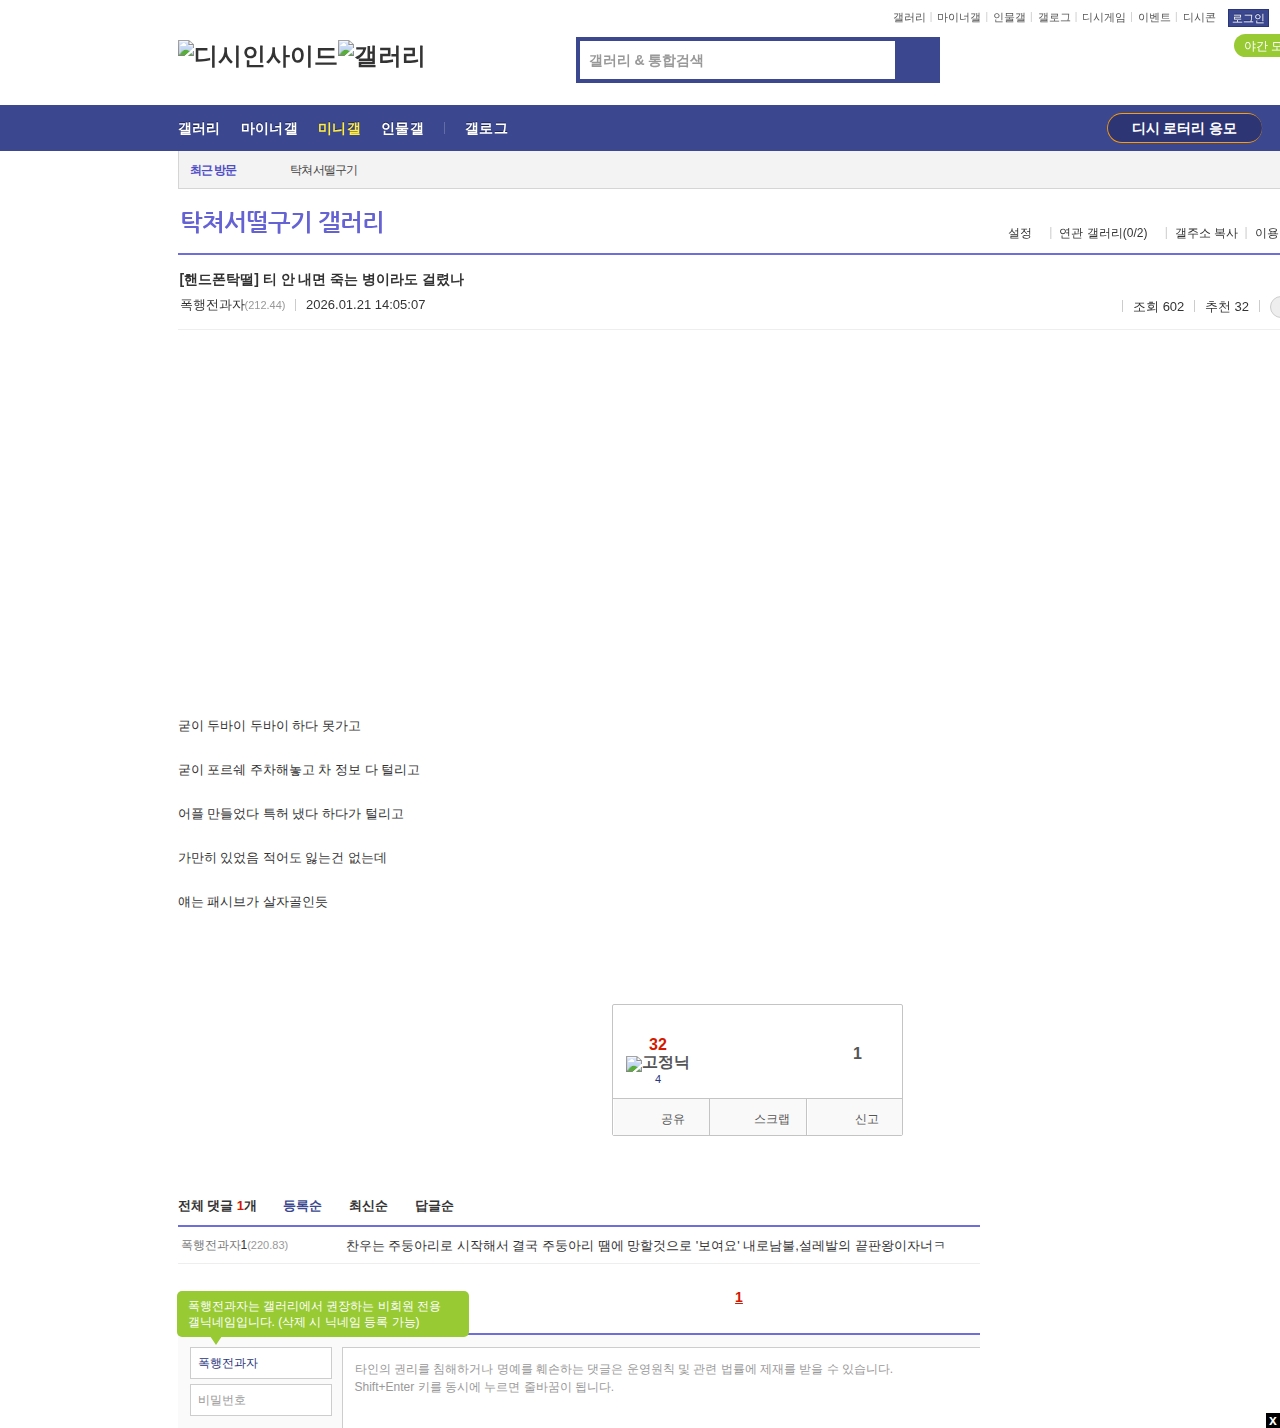Select 마이너갤 in the blue navigation bar
Image resolution: width=1280 pixels, height=1428 pixels.
[x=269, y=128]
